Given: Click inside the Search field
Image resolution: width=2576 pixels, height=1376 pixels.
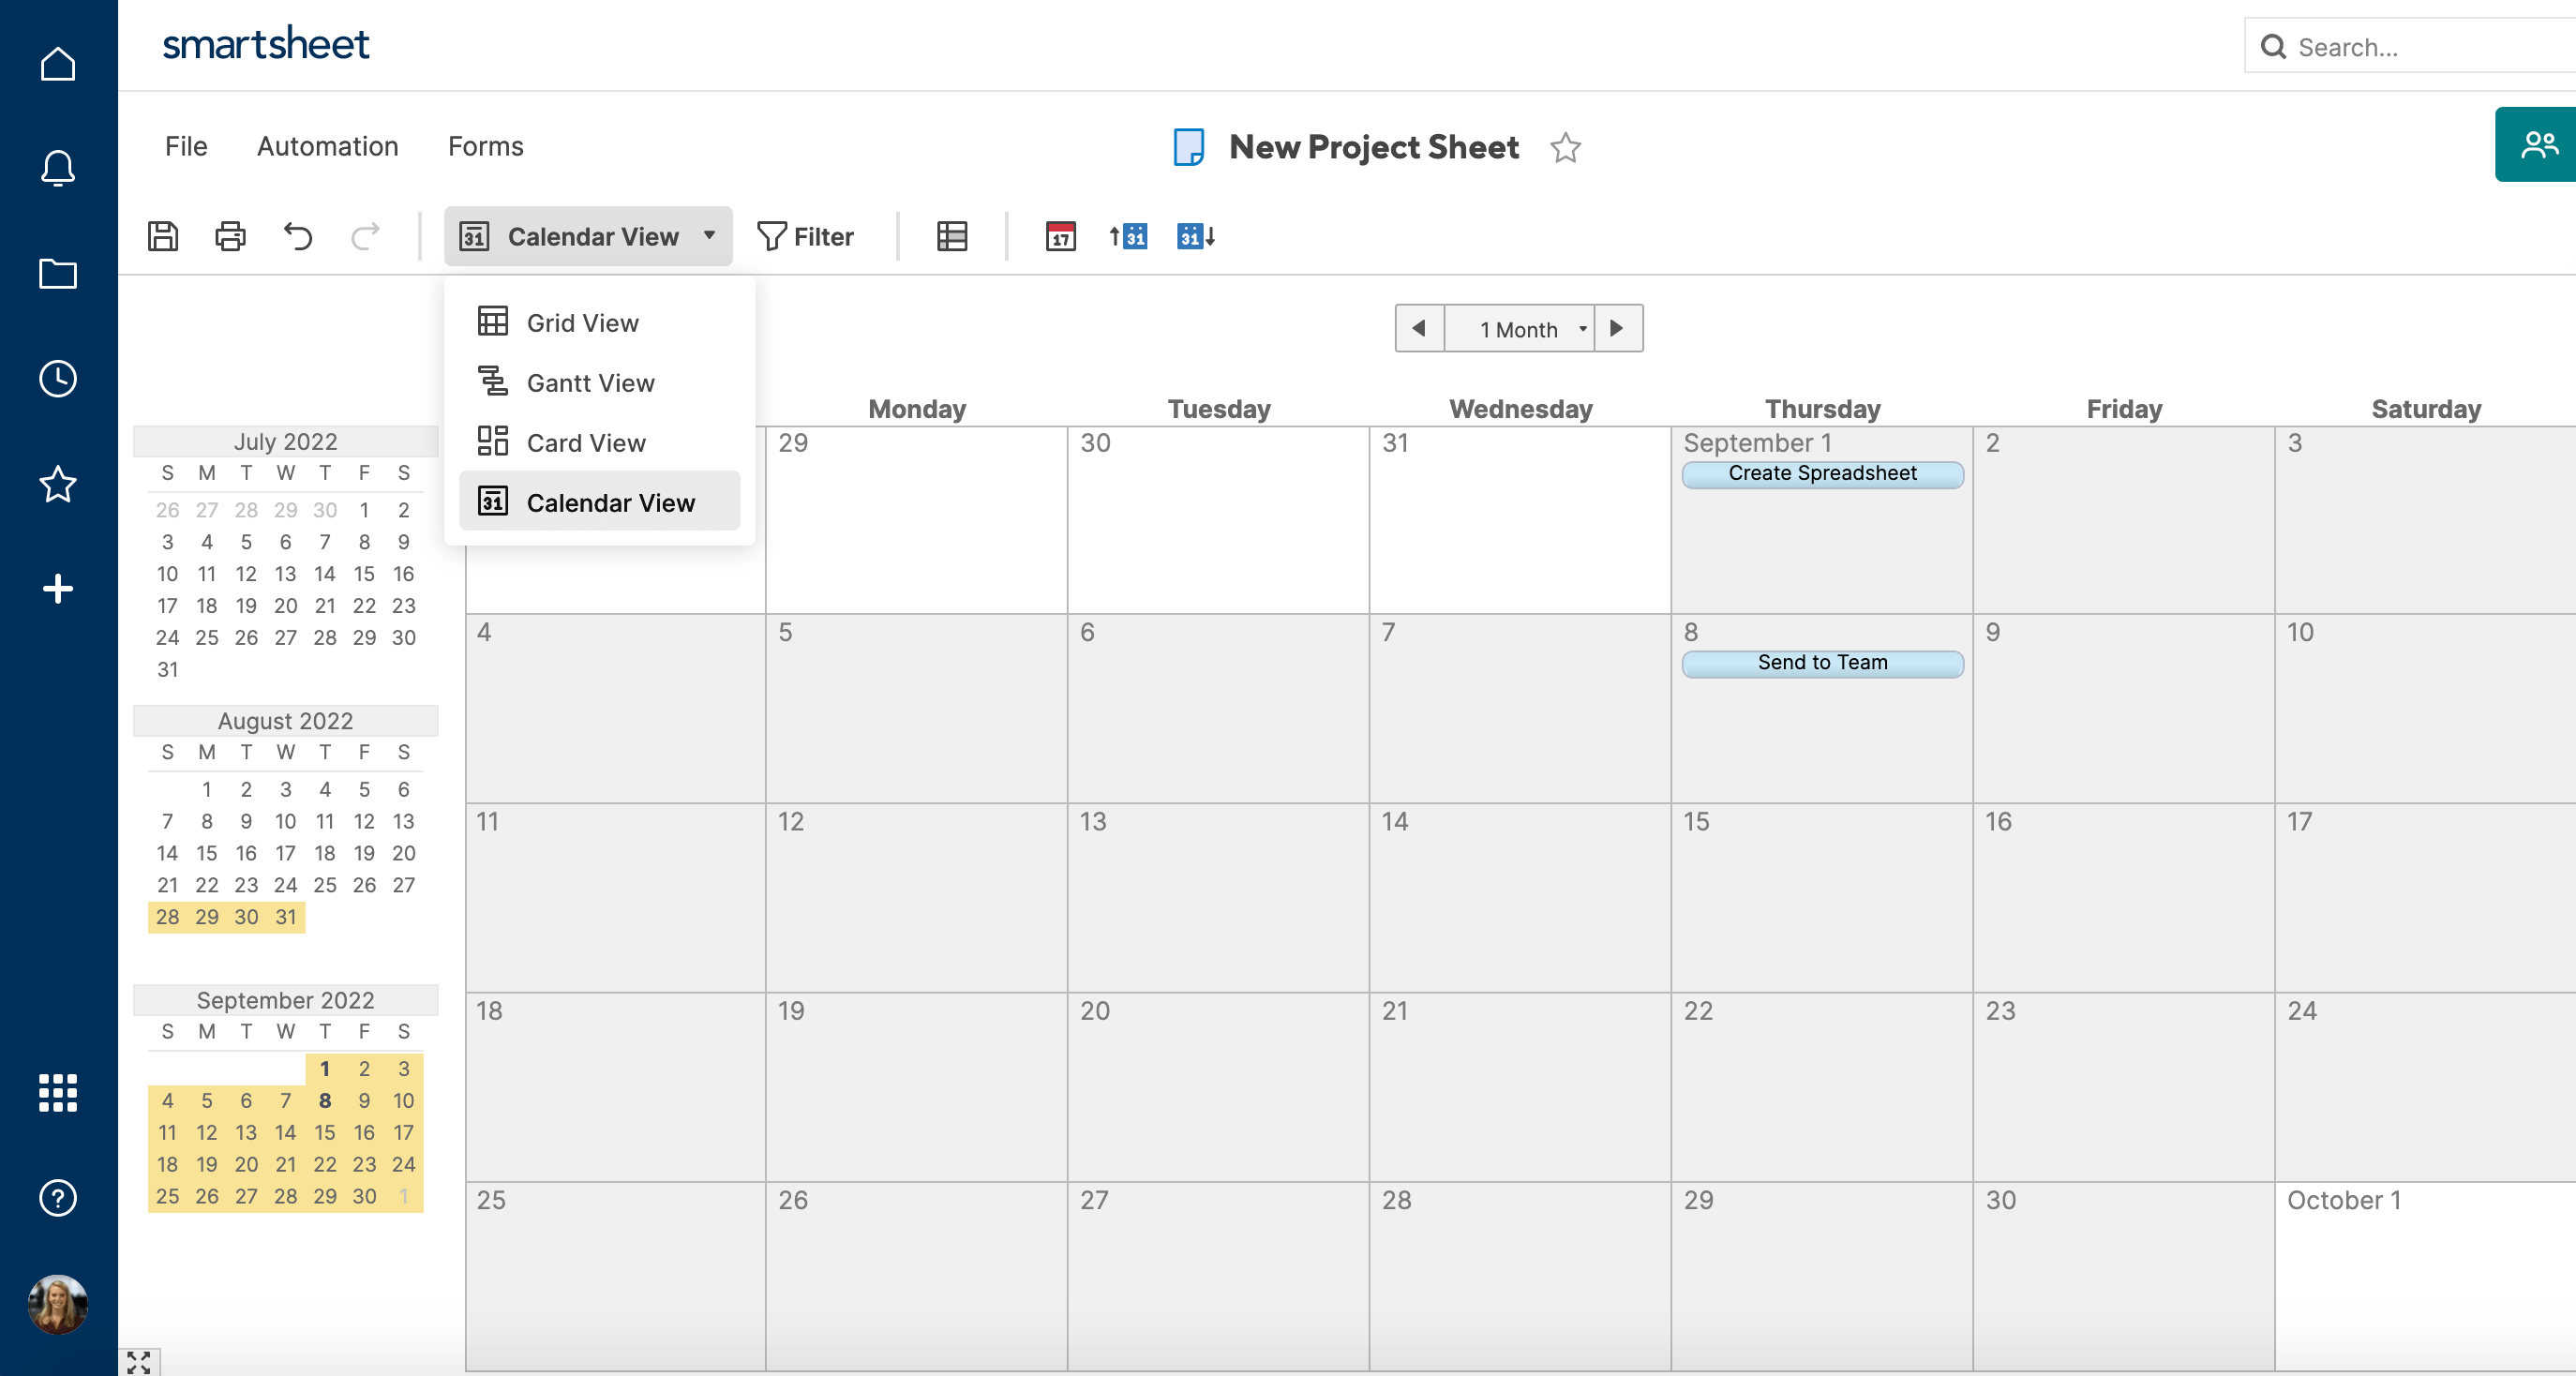Looking at the screenshot, I should point(2420,47).
